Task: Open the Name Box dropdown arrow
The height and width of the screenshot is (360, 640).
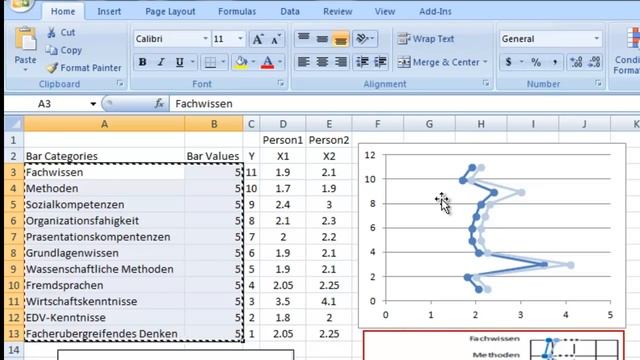Action: coord(93,104)
